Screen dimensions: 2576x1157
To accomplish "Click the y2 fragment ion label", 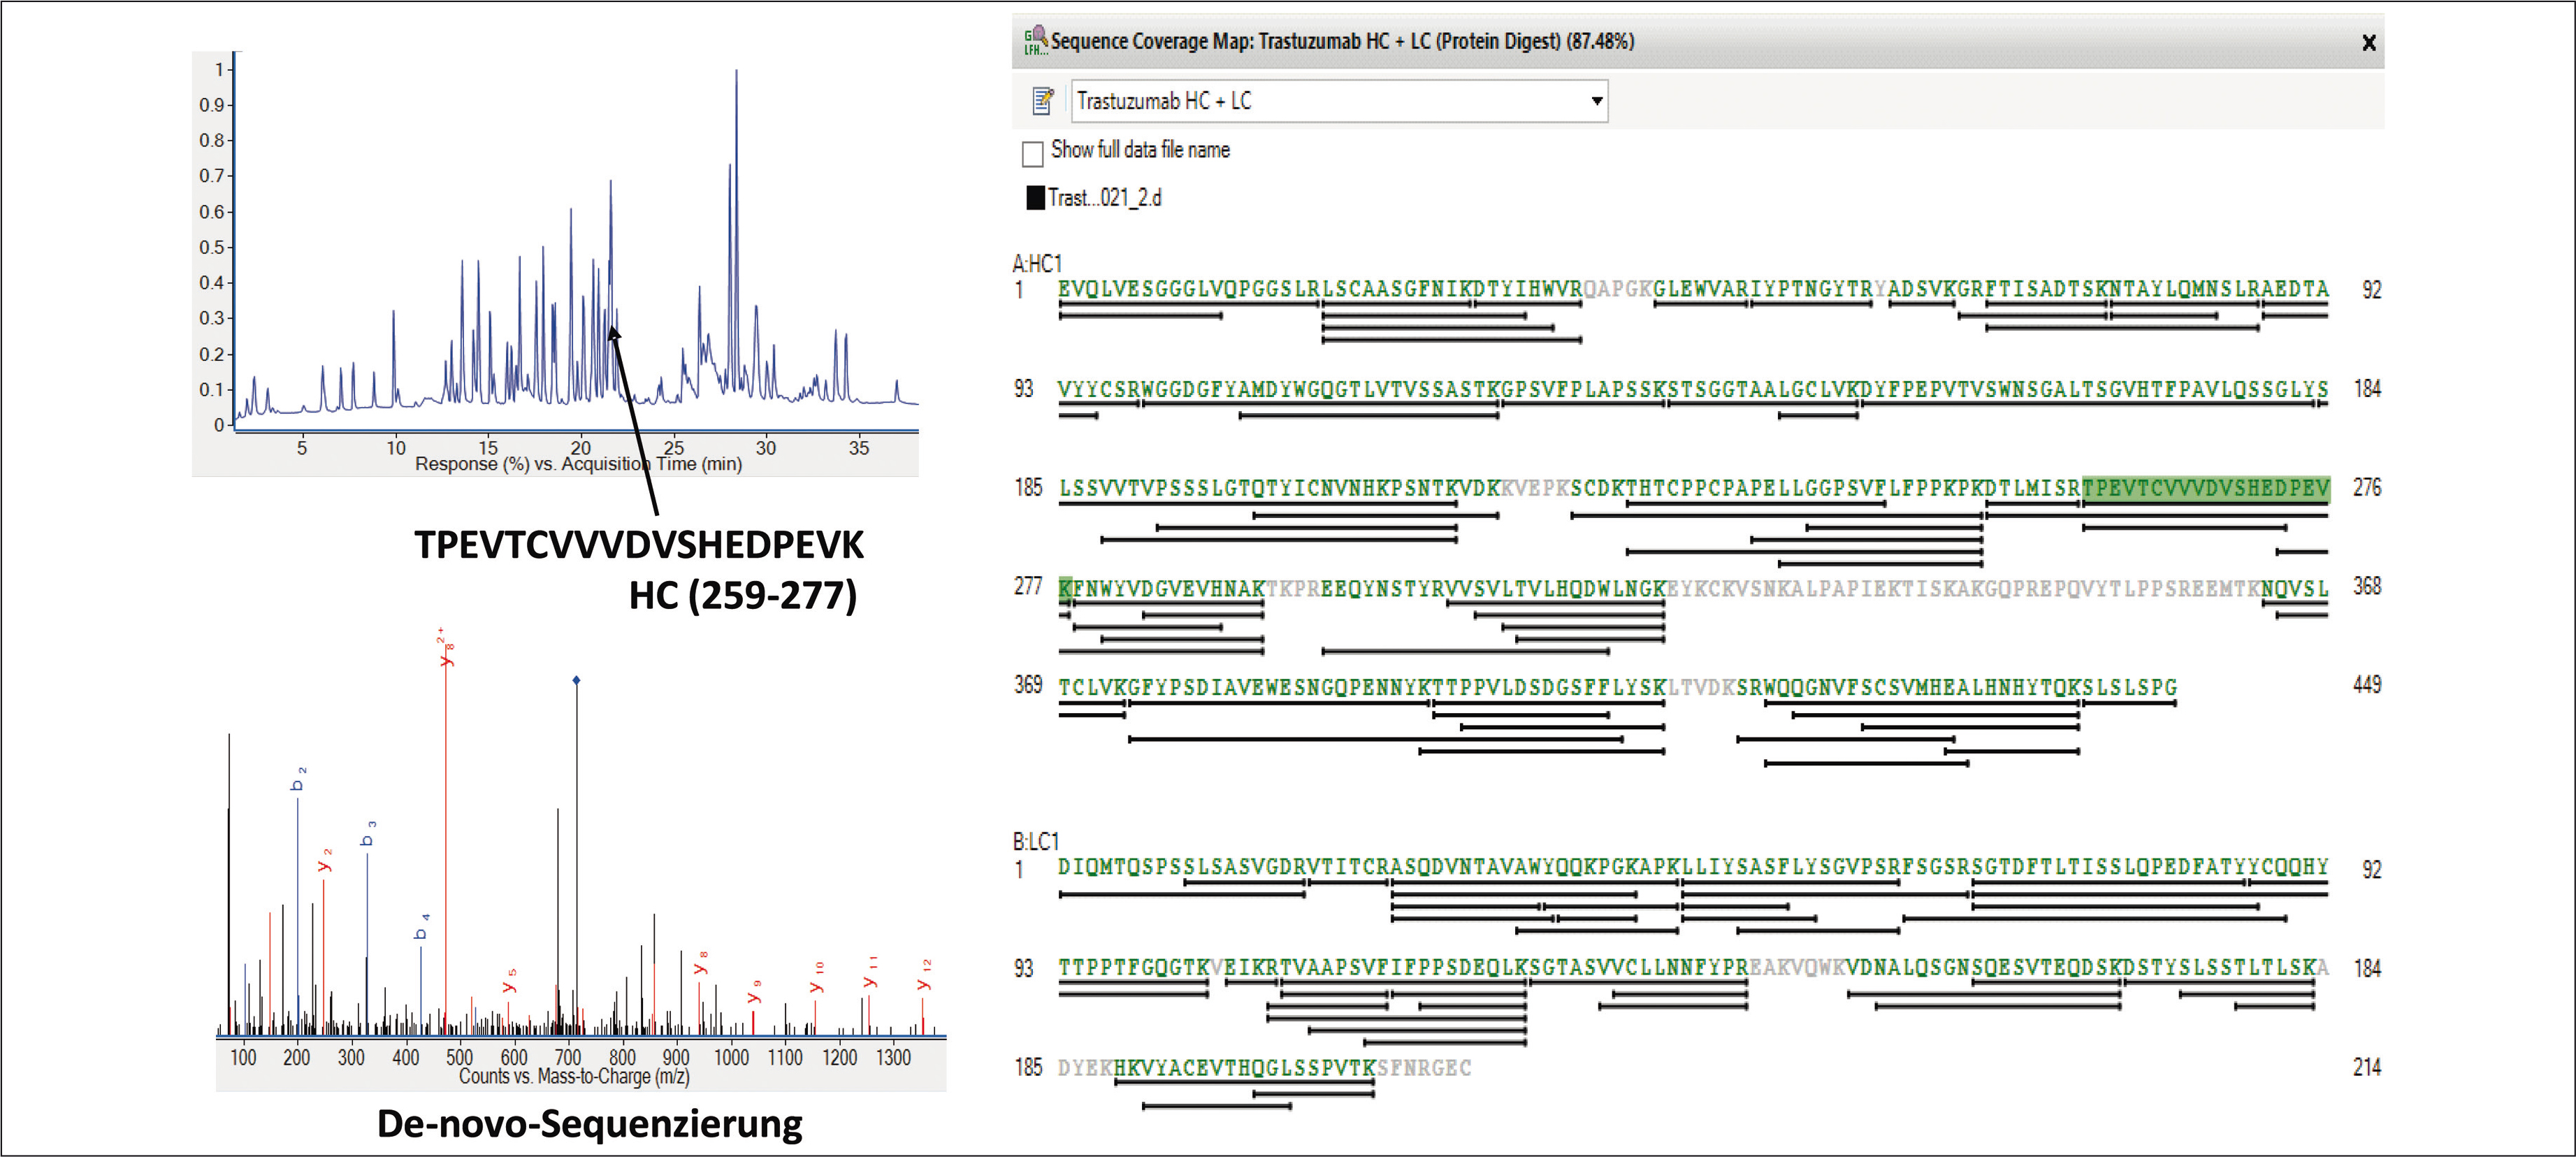I will pos(325,860).
